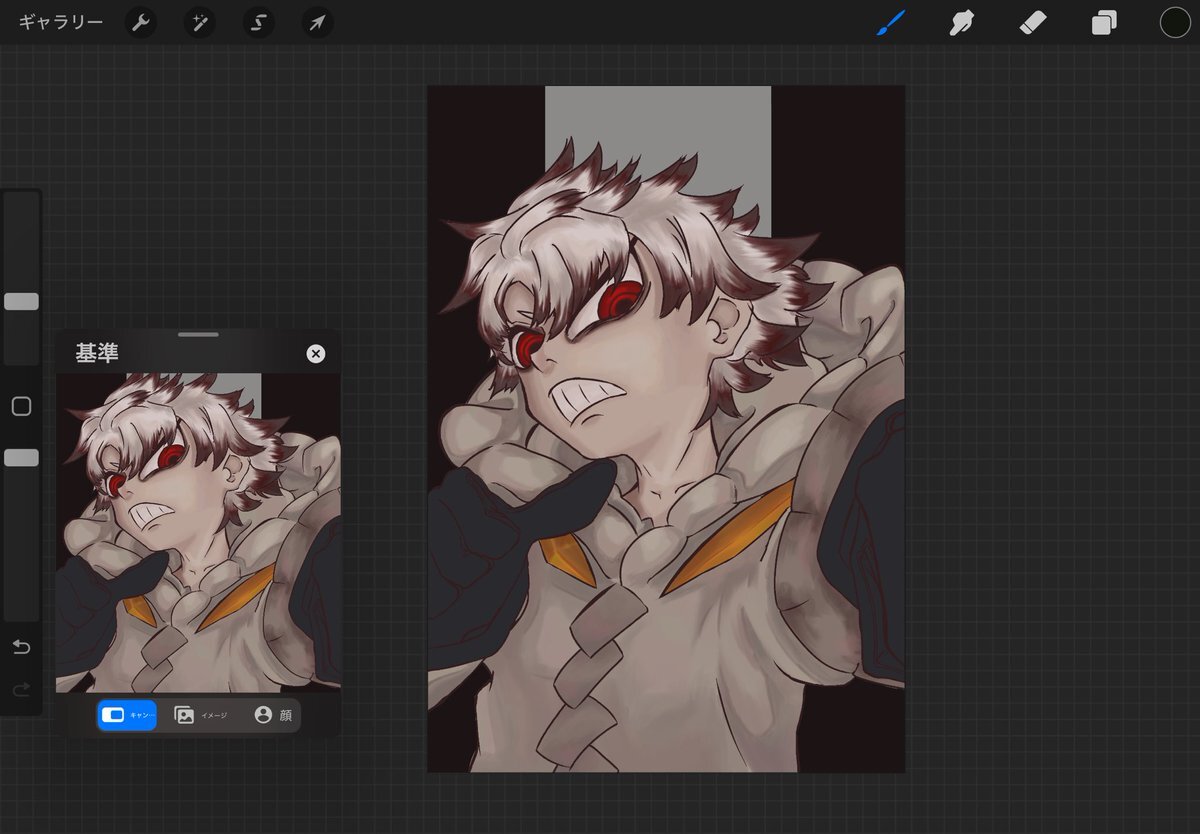1200x834 pixels.
Task: Click the brush size slider handle
Action: (21, 301)
